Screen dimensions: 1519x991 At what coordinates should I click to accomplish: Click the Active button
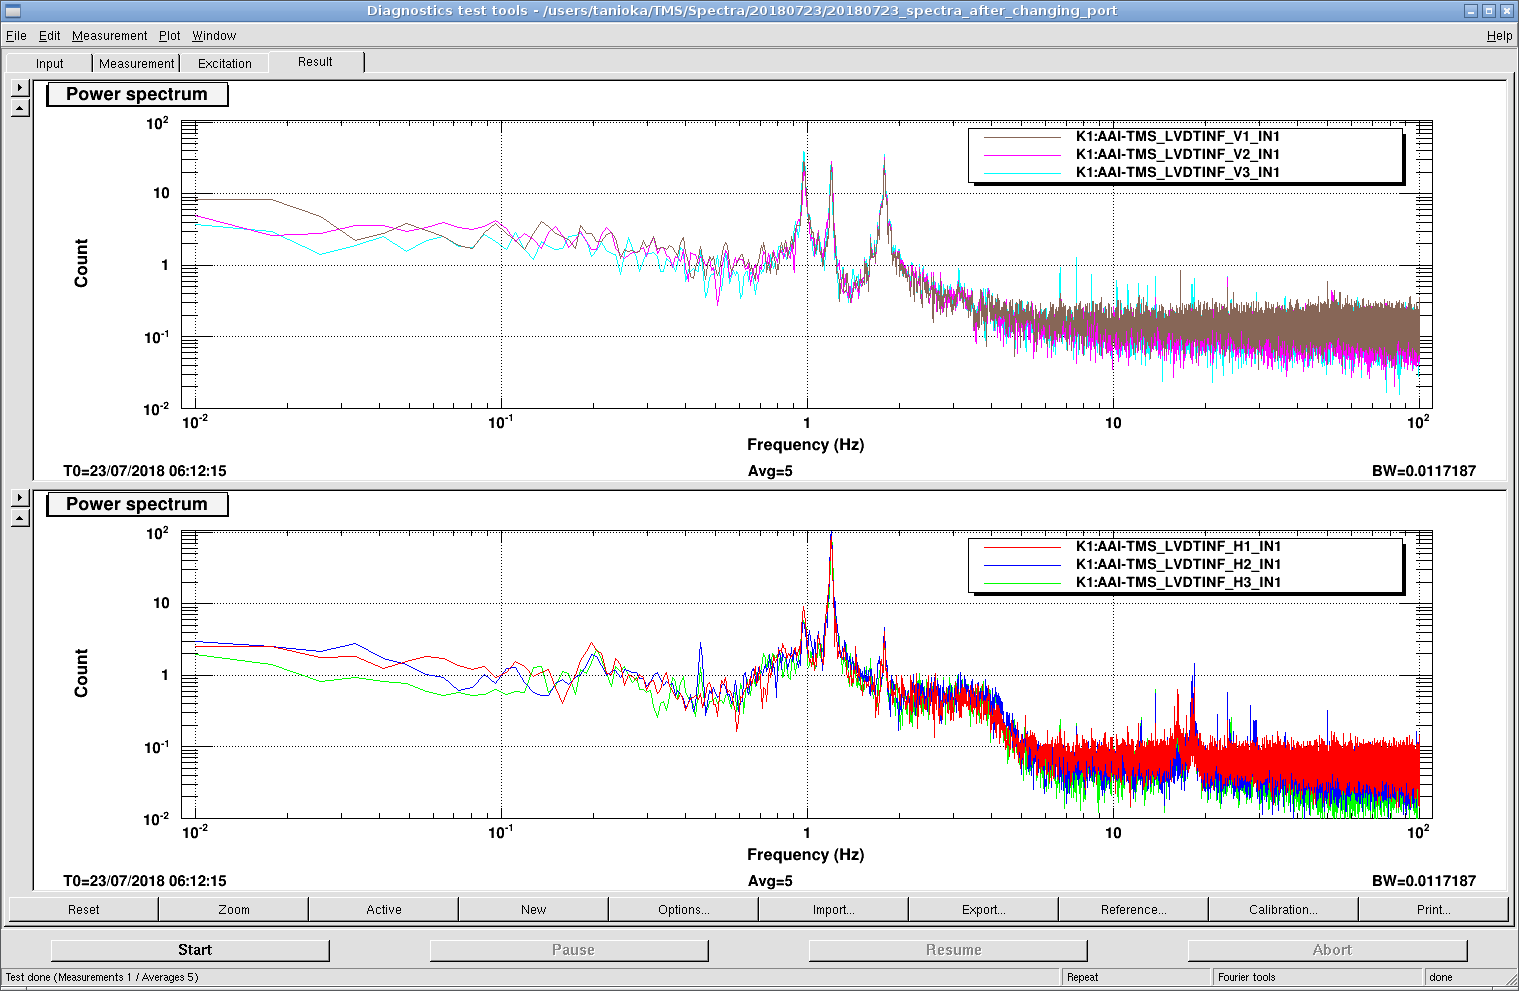[x=384, y=909]
